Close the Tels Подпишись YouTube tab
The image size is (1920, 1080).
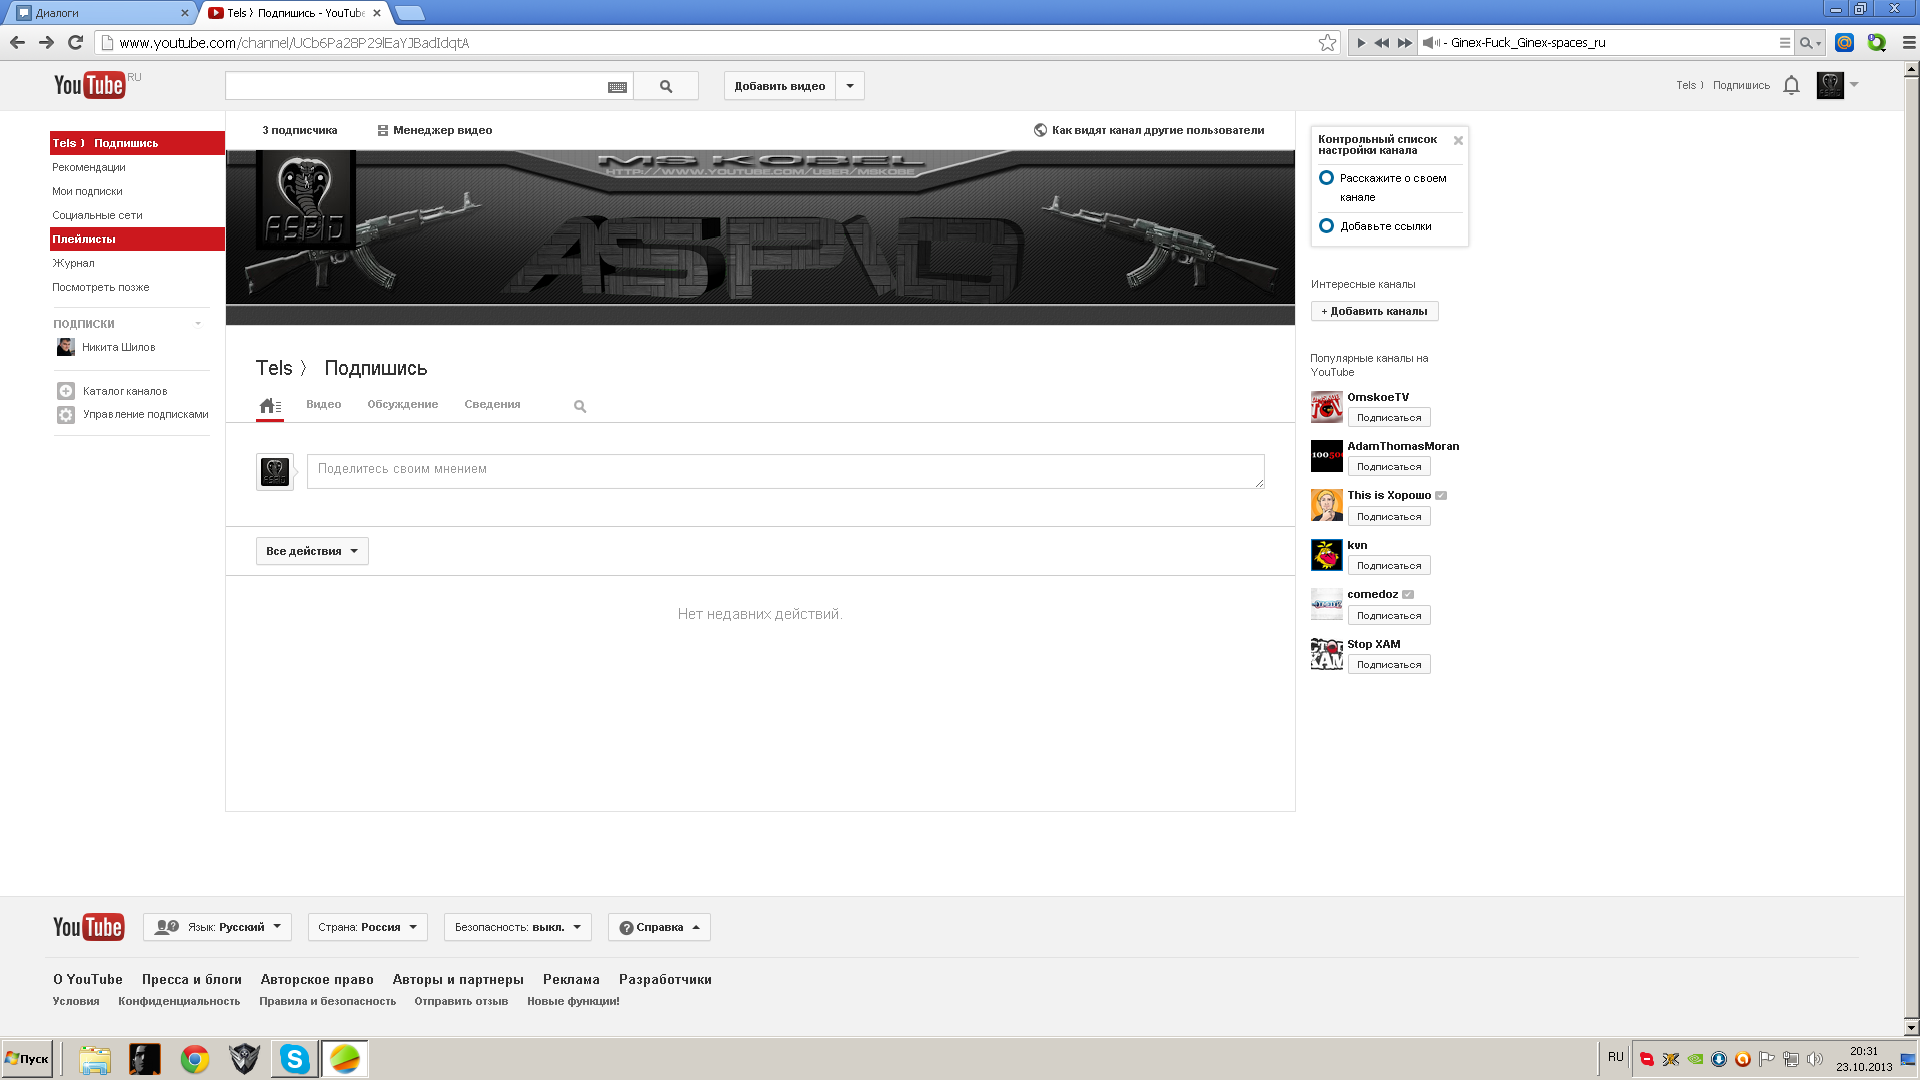tap(377, 13)
